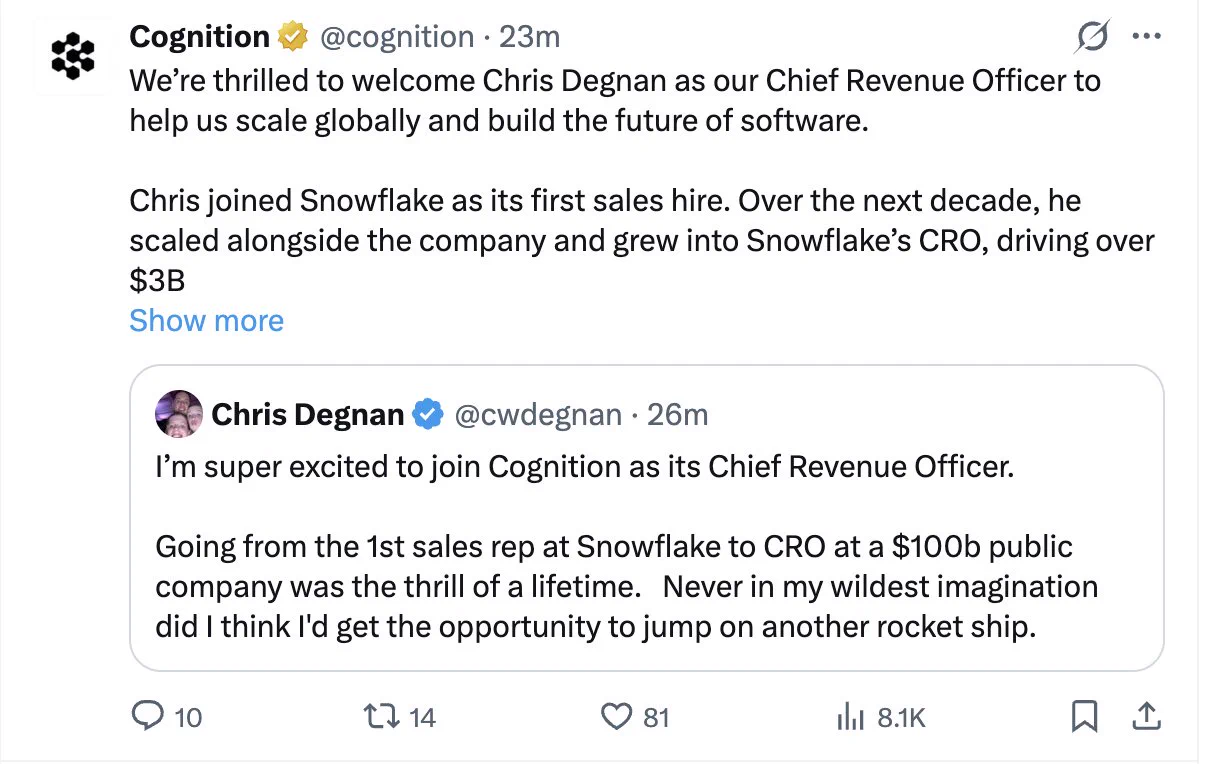The width and height of the screenshot is (1216, 764).
Task: Open the quoted tweet about joining Cognition
Action: 647,517
